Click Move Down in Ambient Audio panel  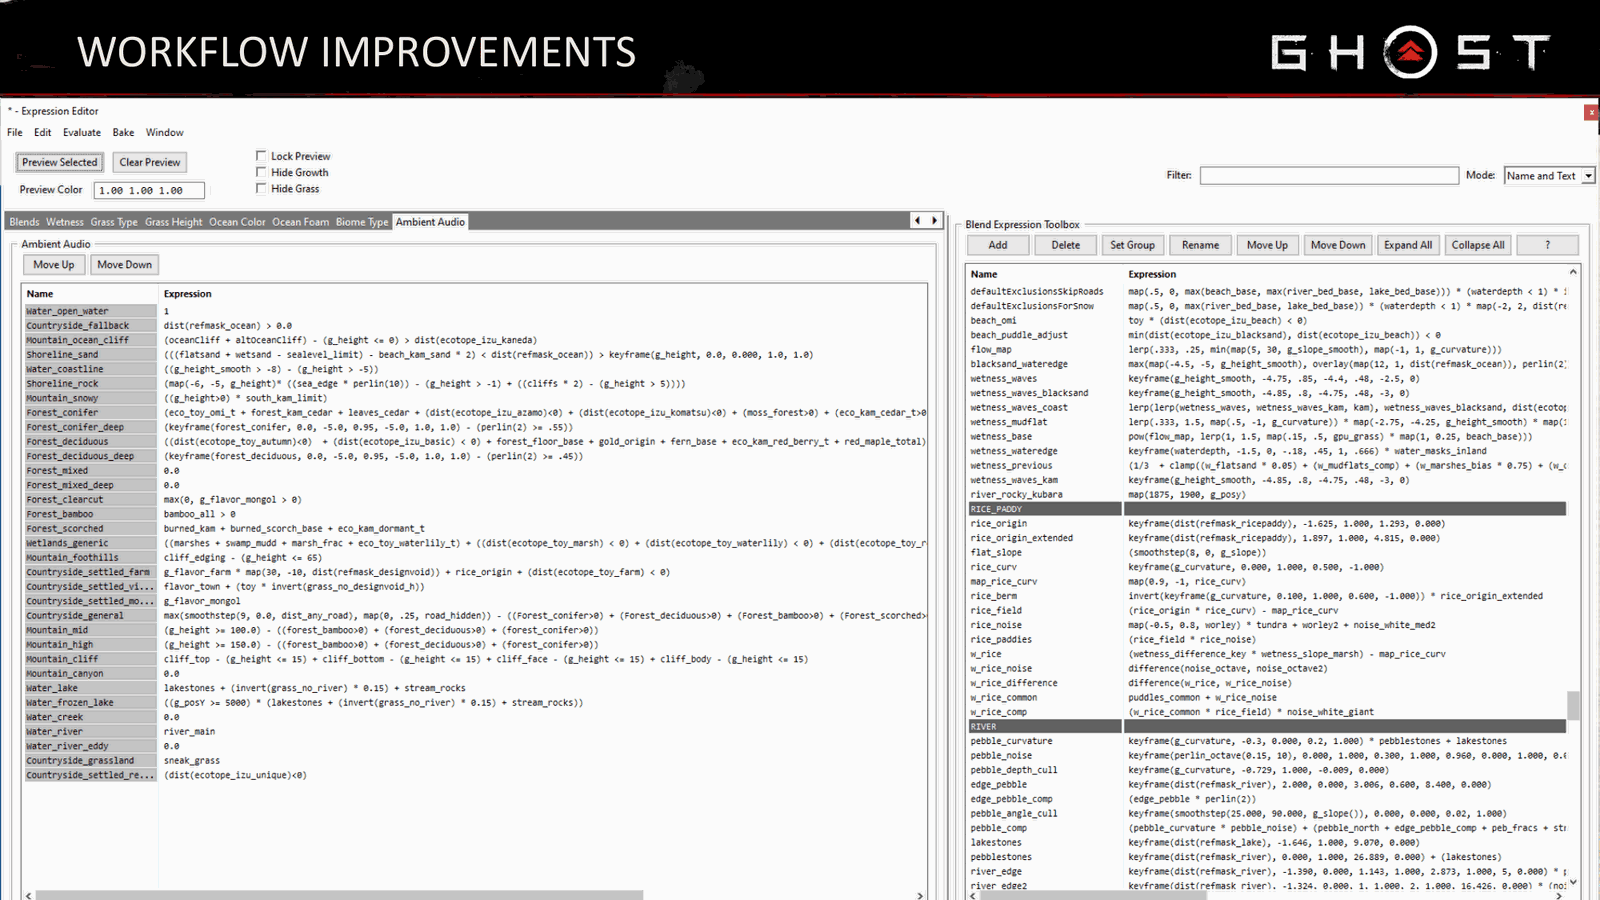125,265
